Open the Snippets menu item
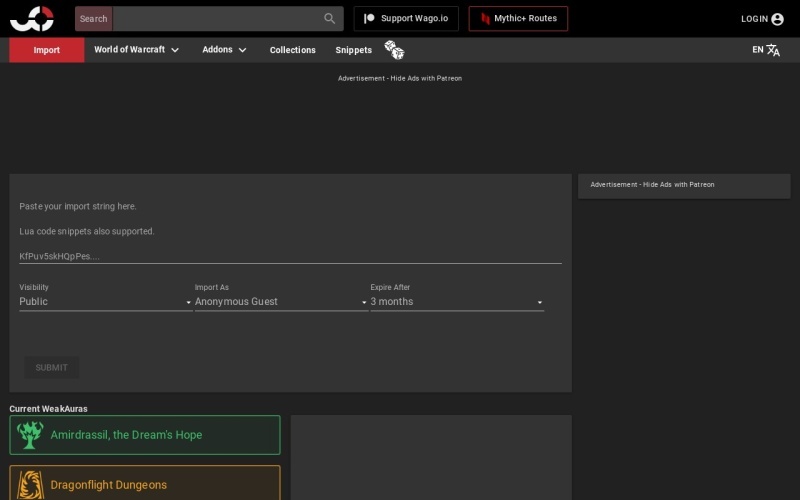800x500 pixels. [x=354, y=50]
